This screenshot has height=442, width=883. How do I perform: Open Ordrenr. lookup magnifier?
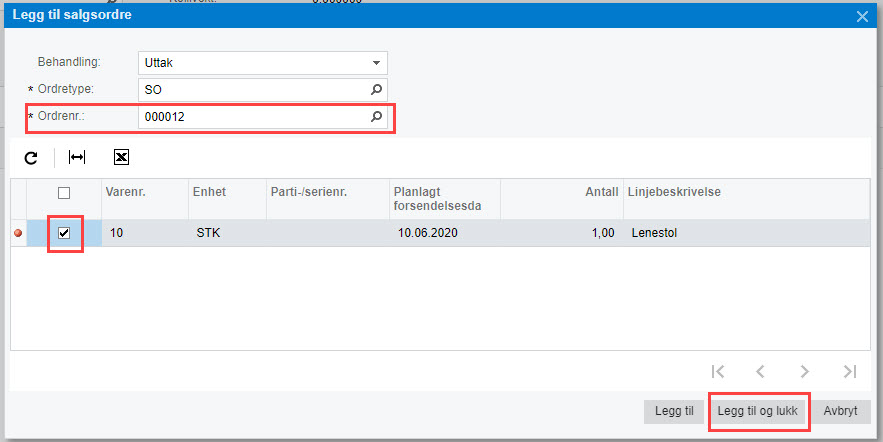376,116
